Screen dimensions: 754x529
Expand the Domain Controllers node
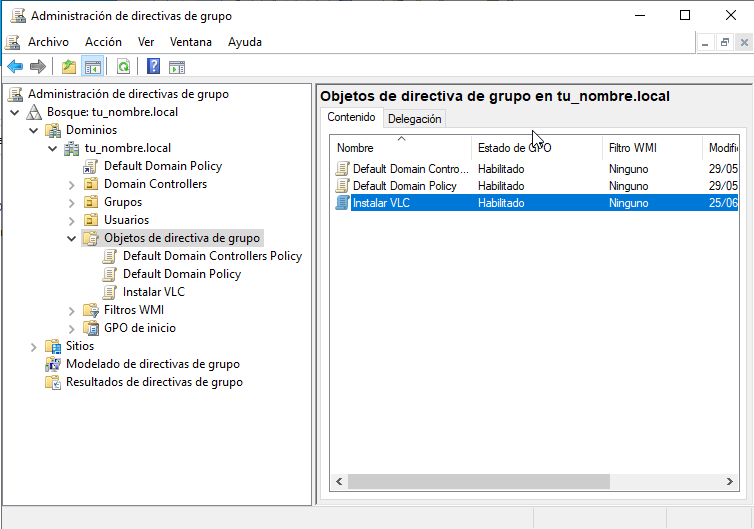(x=72, y=185)
